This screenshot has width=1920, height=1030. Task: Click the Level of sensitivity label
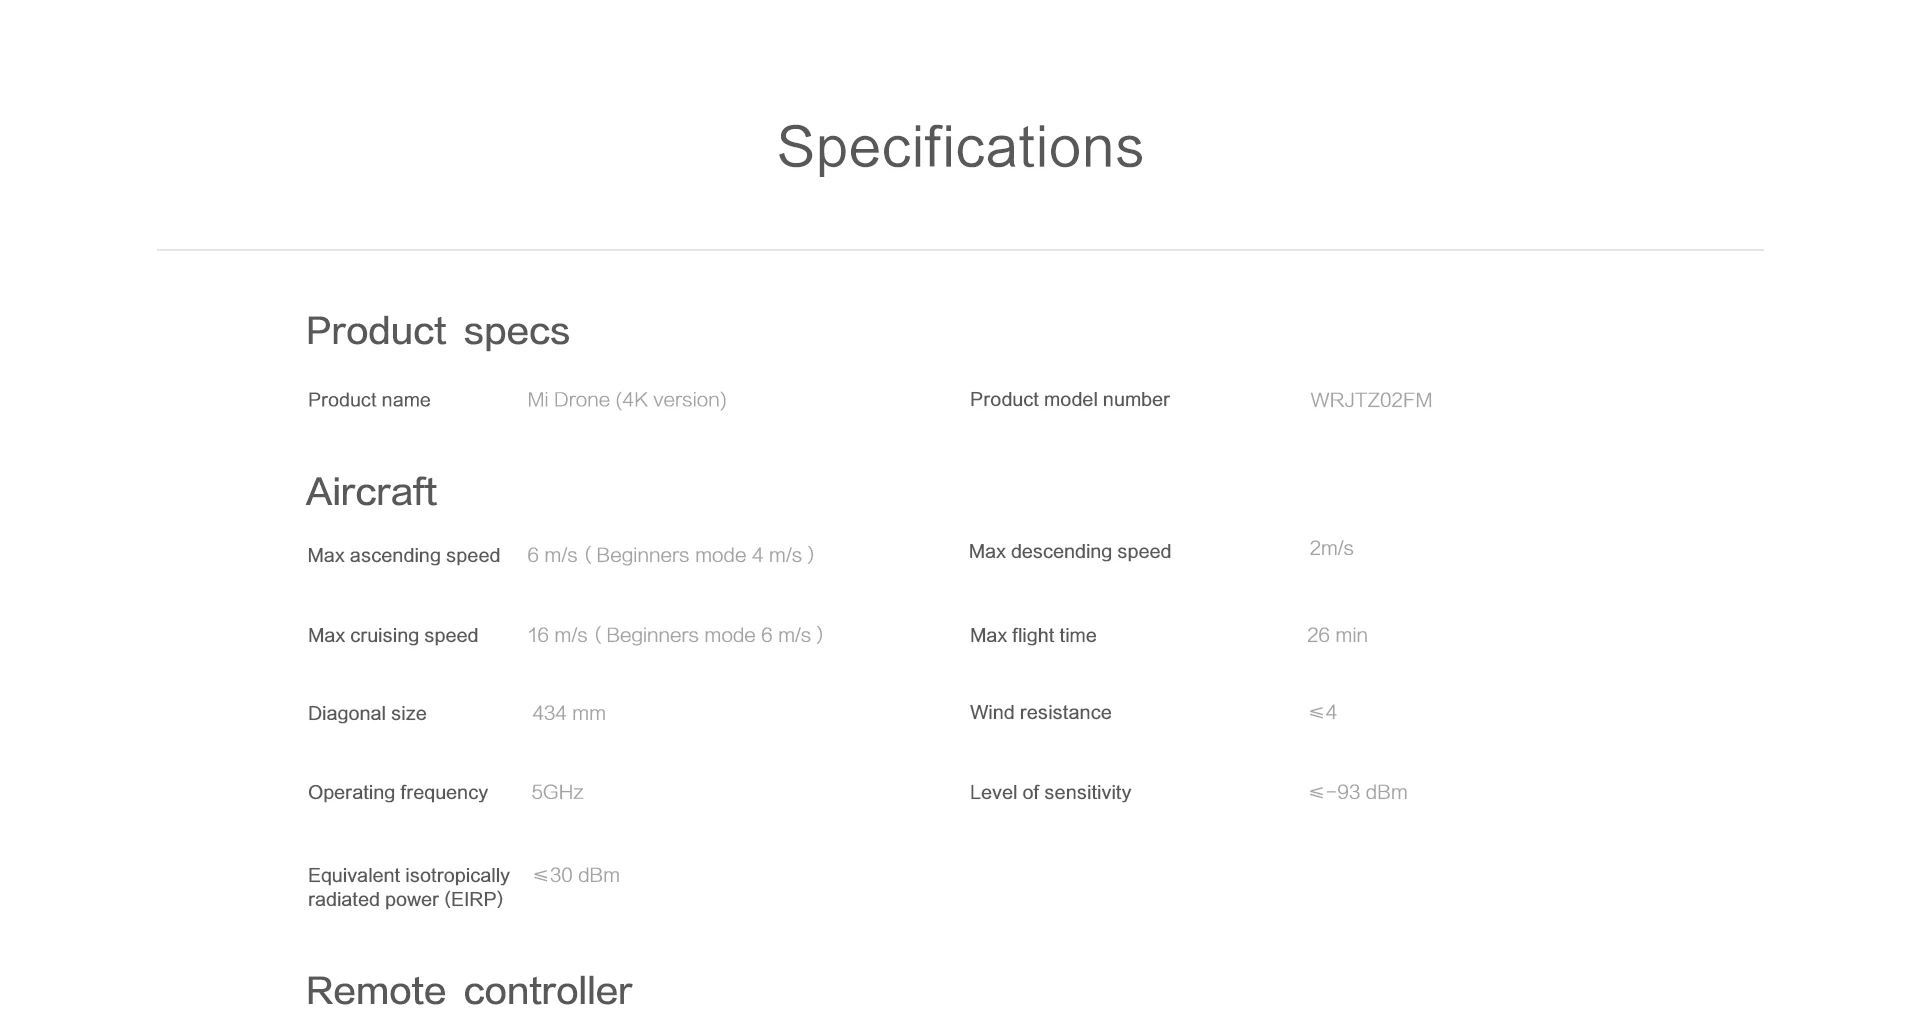click(x=1050, y=793)
